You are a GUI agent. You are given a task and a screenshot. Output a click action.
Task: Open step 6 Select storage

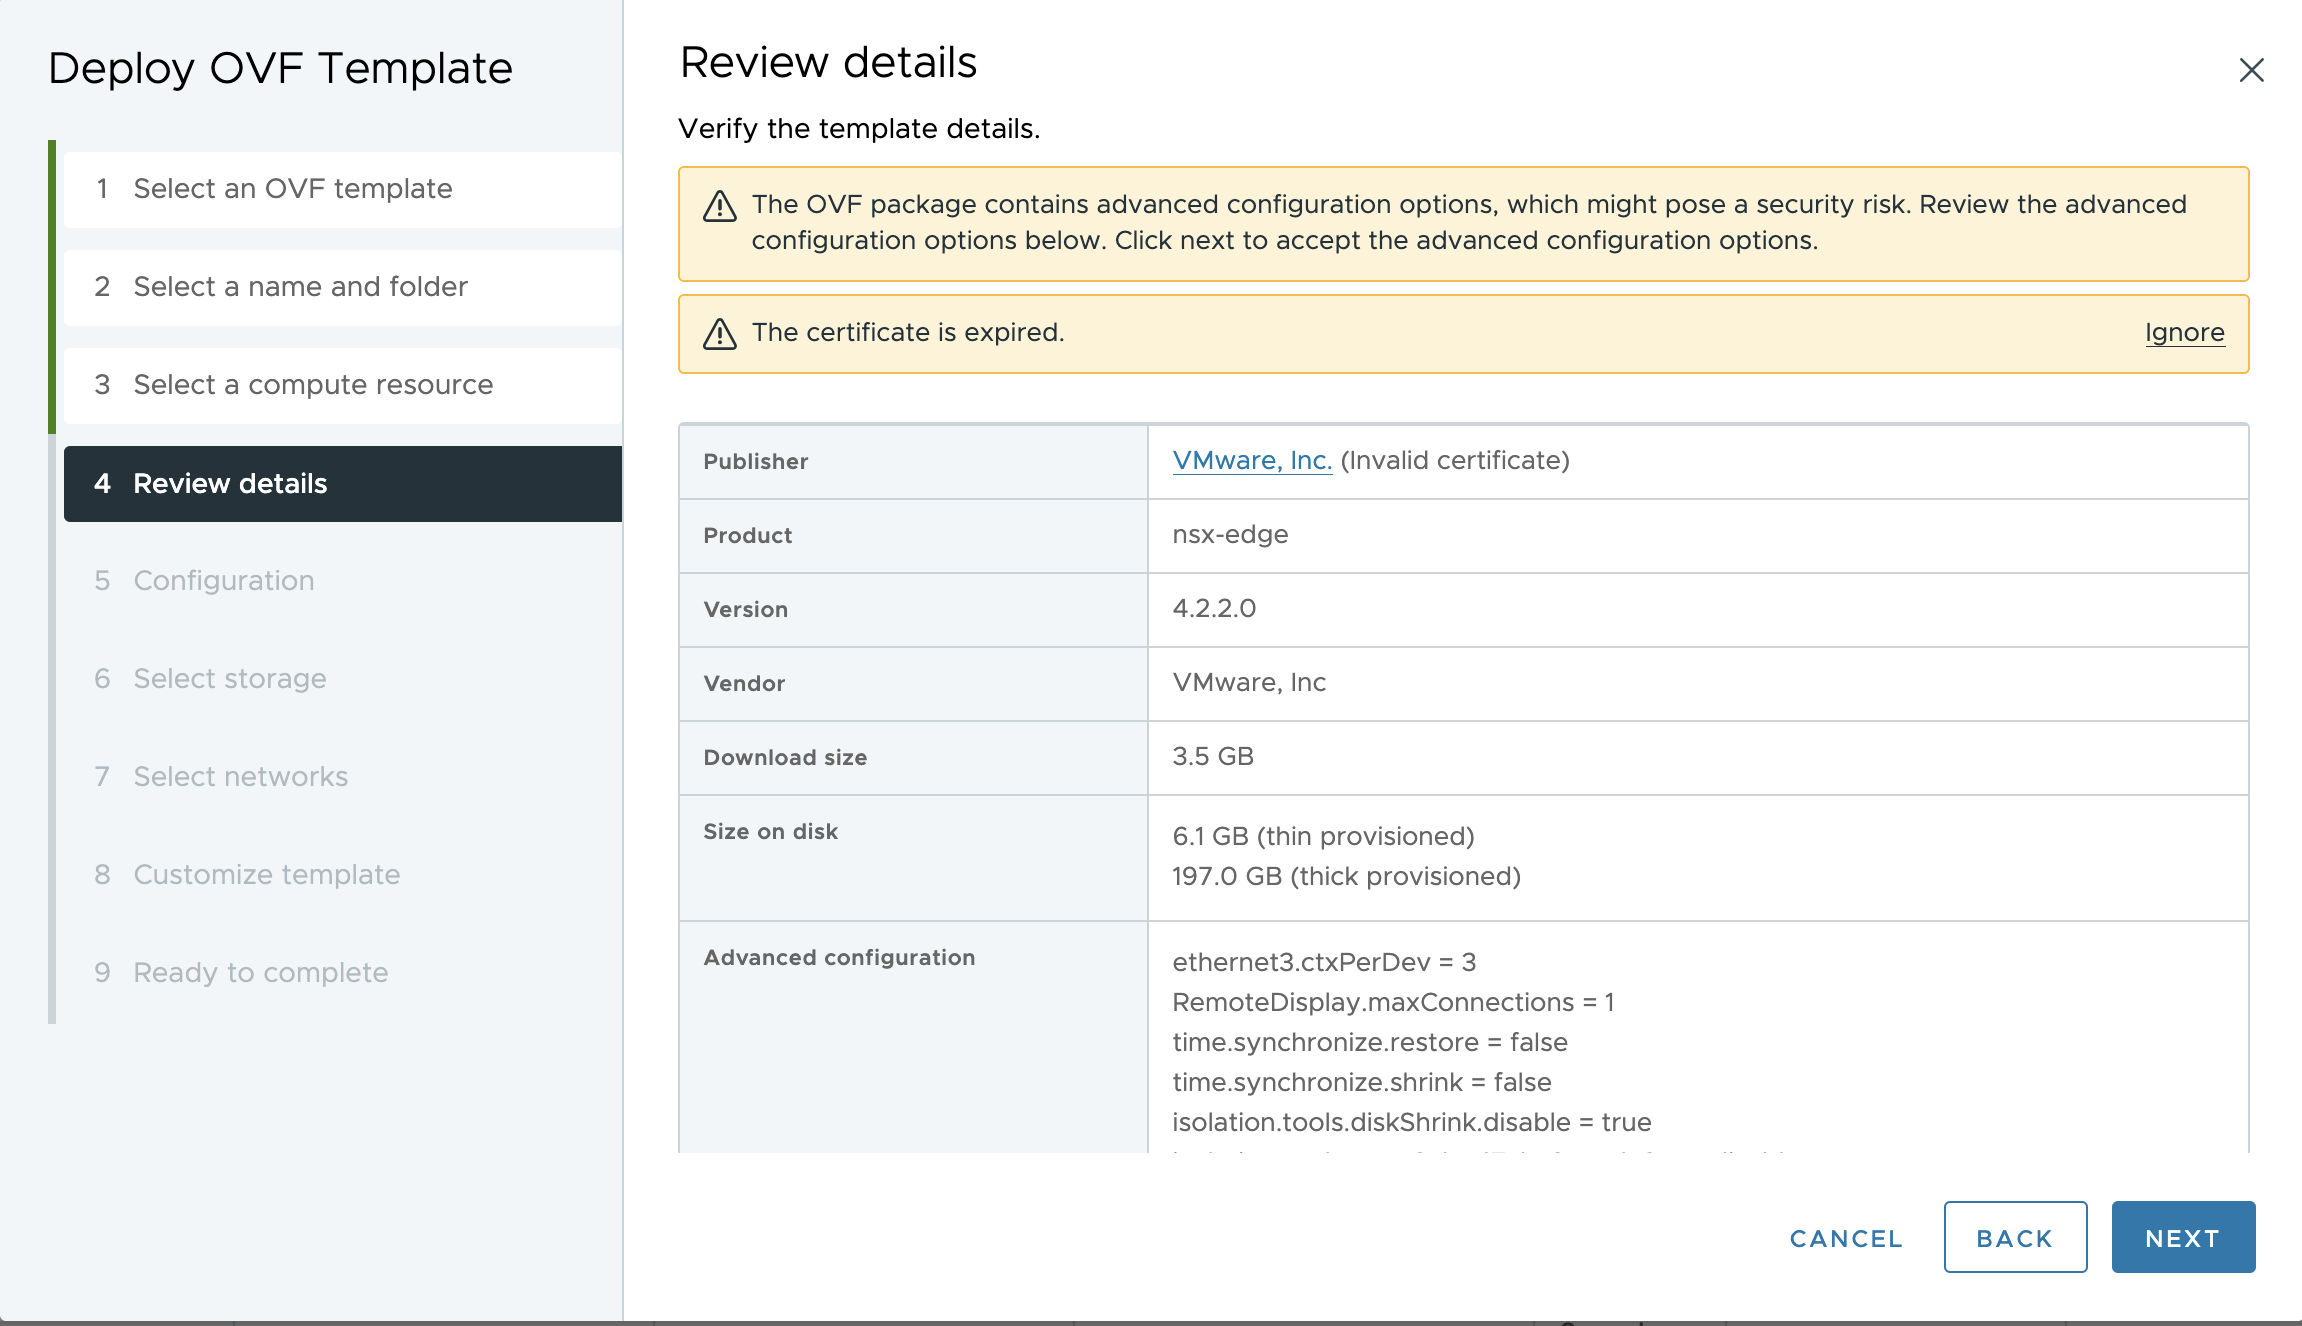(x=228, y=678)
